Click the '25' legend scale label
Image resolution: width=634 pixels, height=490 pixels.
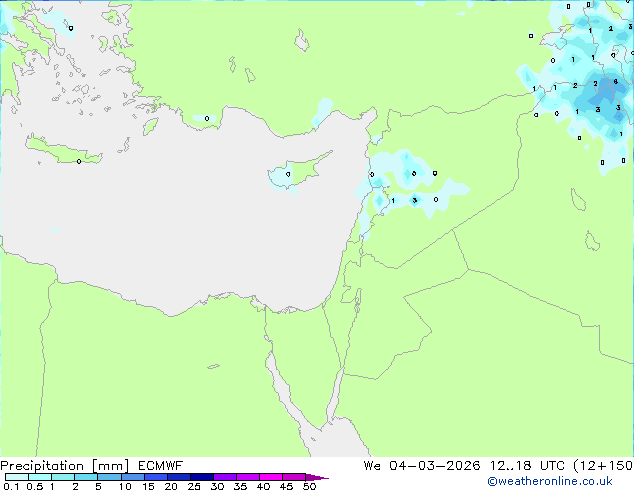pyautogui.click(x=194, y=486)
